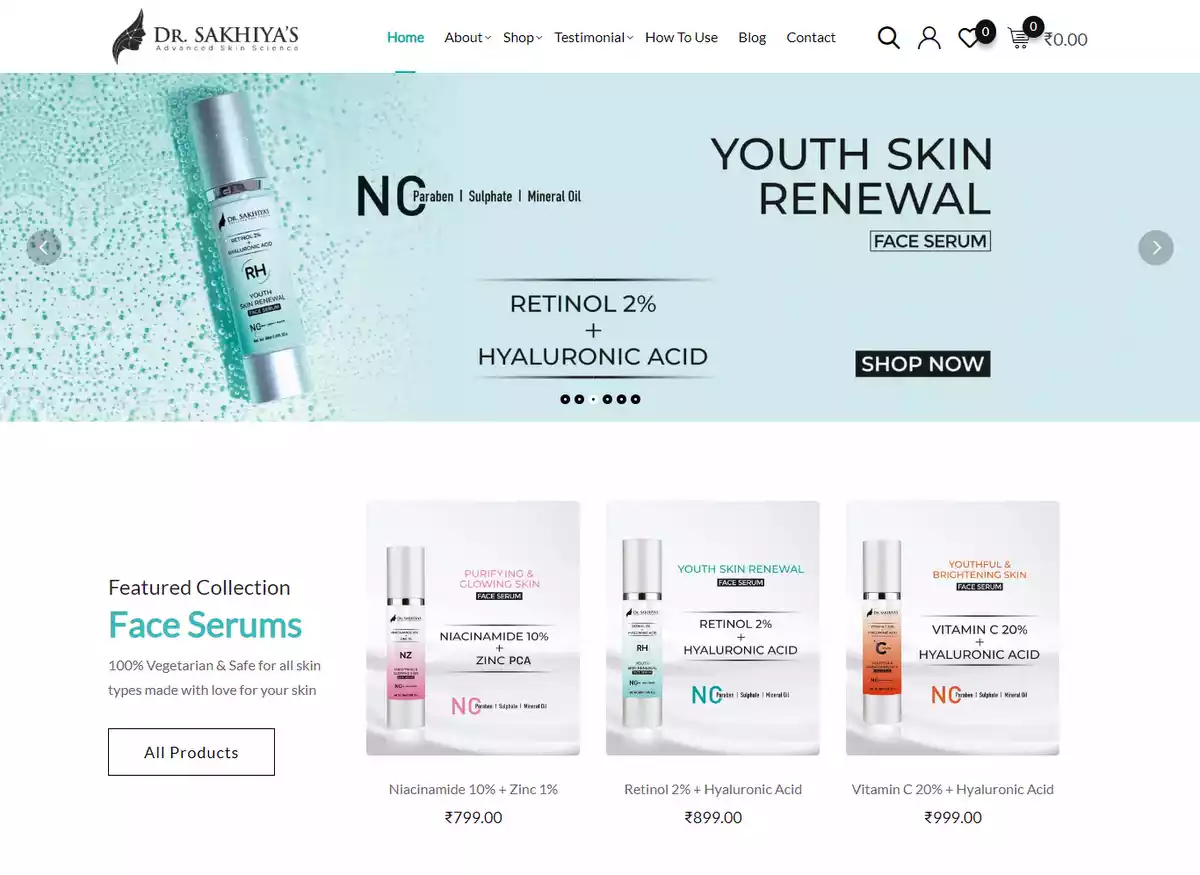Viewport: 1200px width, 875px height.
Task: Select the last carousel dot
Action: (x=635, y=399)
